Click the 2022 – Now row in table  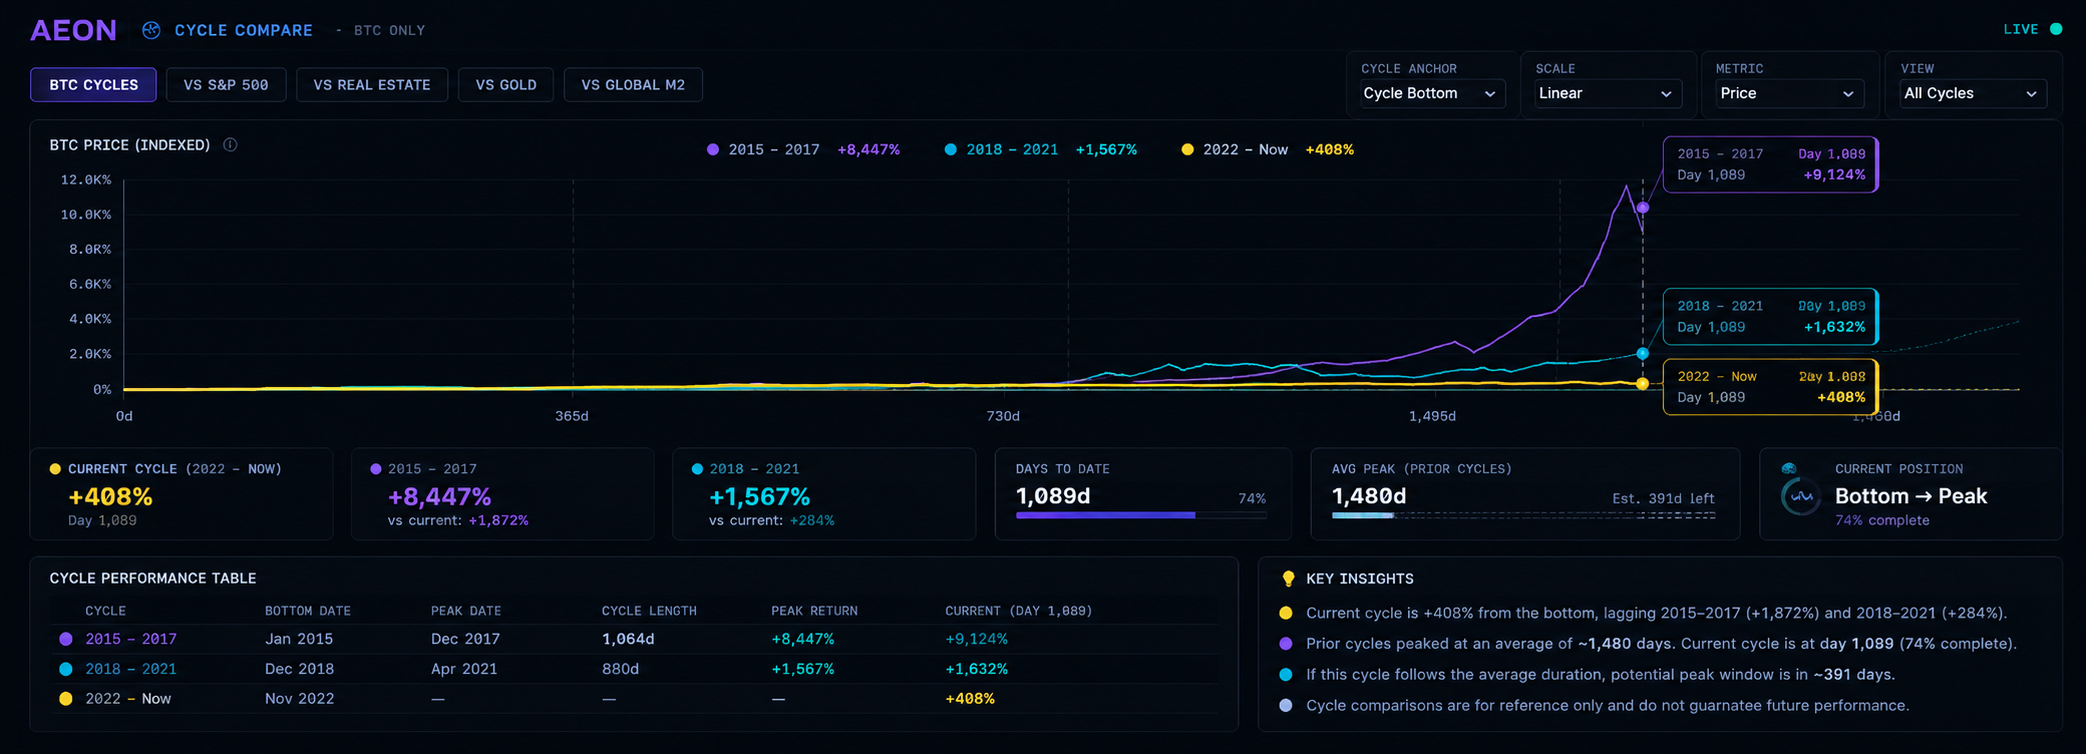pos(634,699)
